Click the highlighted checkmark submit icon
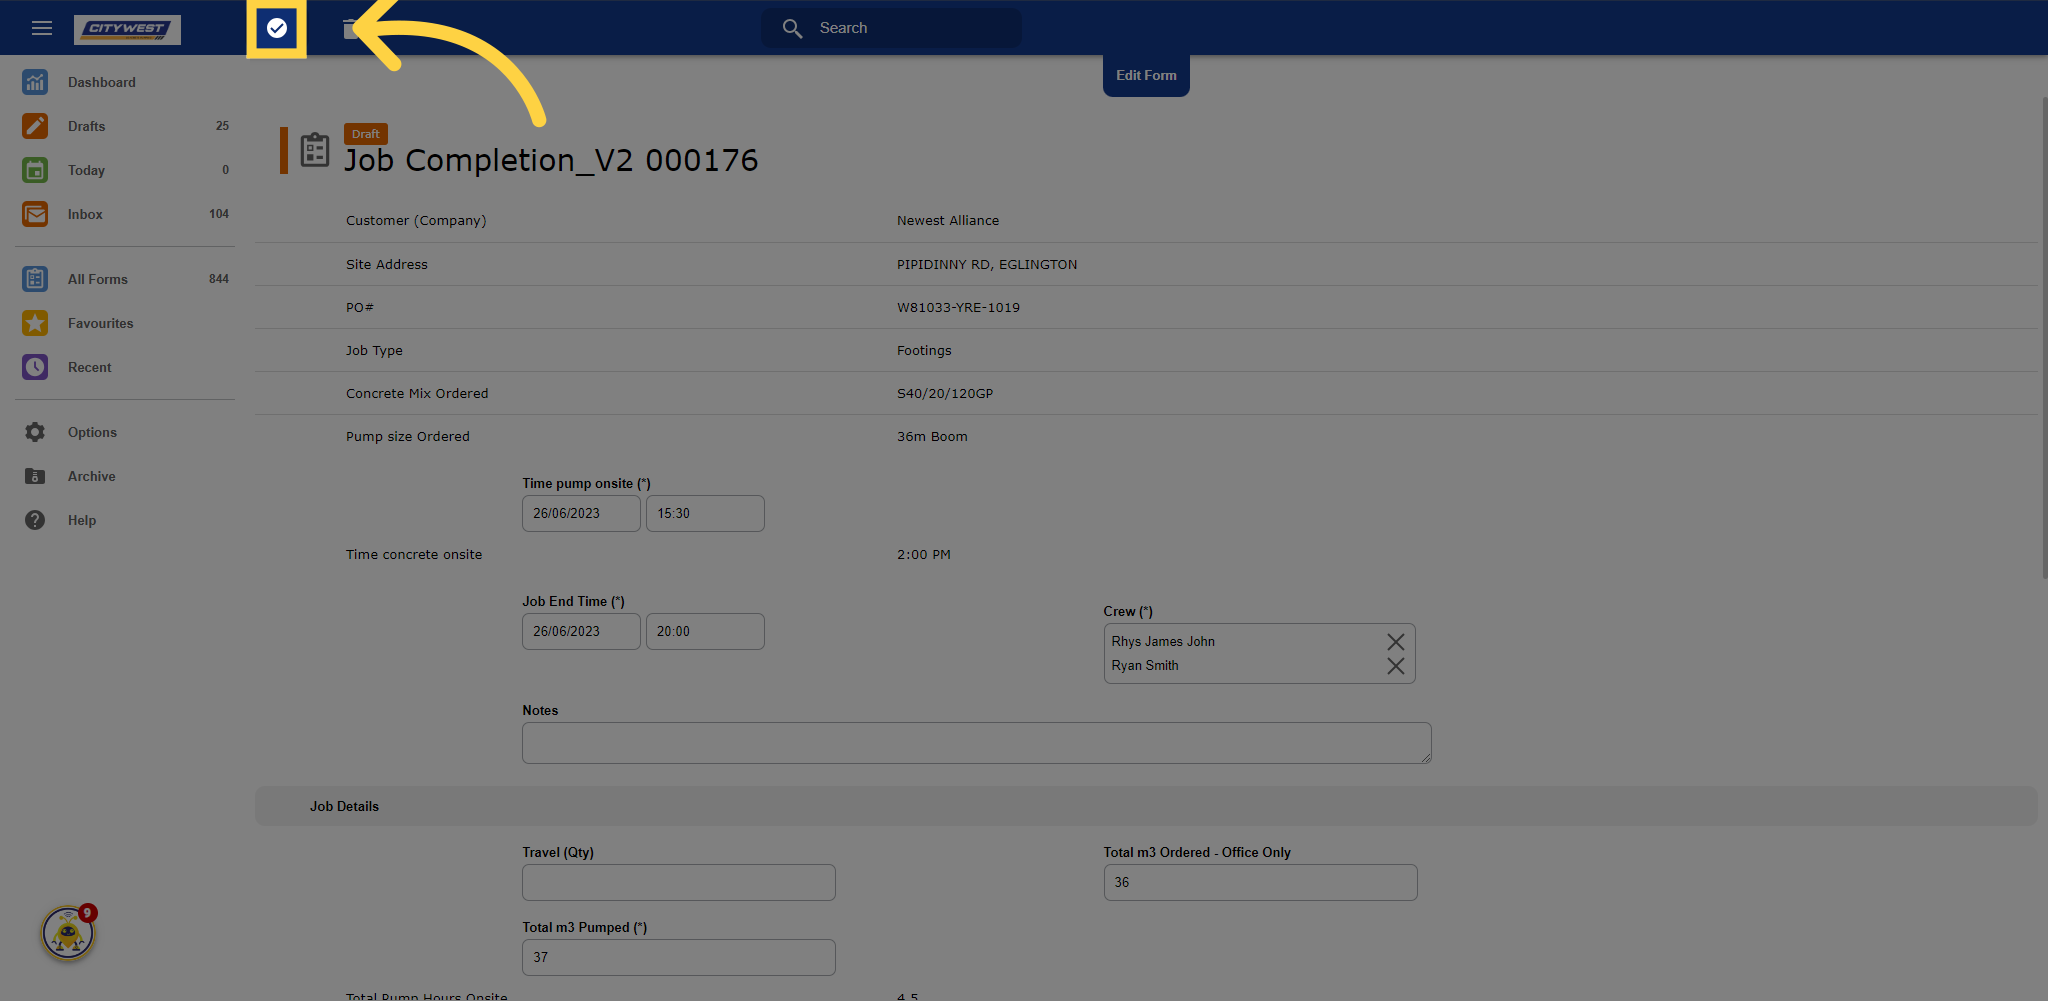2048x1001 pixels. point(276,28)
